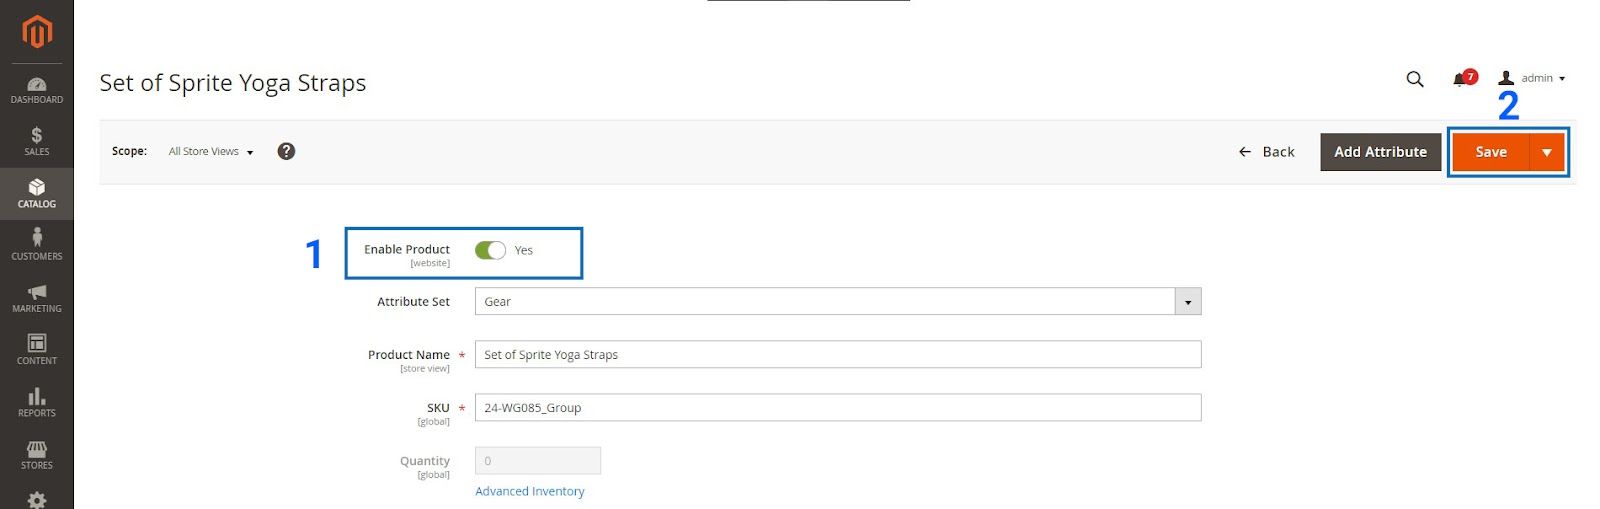Click the Scope label text

129,151
